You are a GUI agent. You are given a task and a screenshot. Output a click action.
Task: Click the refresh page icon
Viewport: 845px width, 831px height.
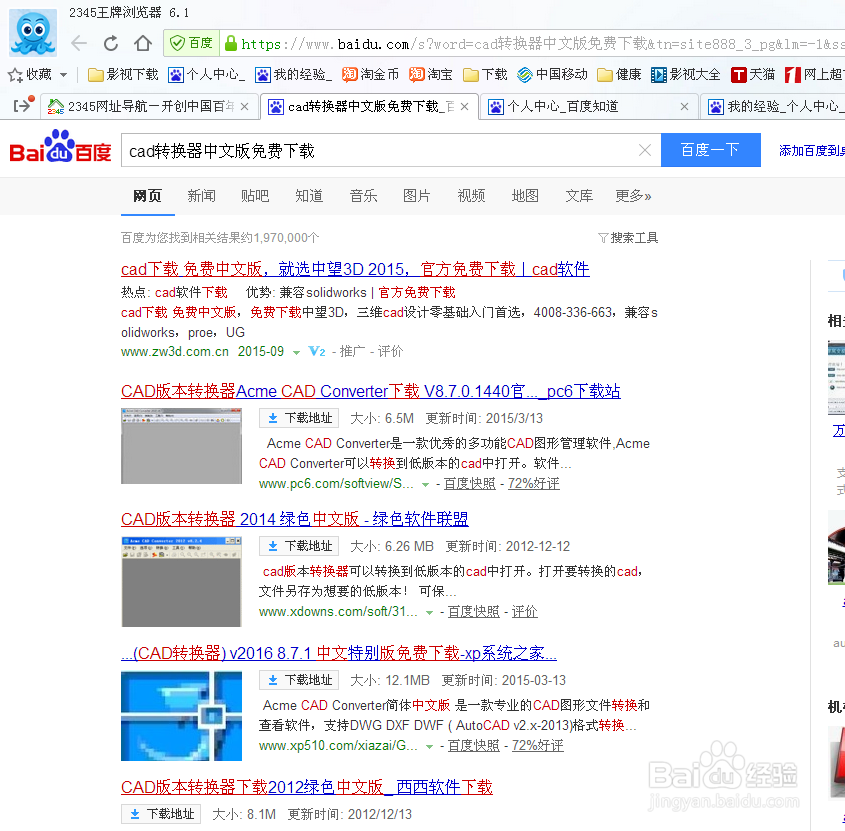coord(109,43)
